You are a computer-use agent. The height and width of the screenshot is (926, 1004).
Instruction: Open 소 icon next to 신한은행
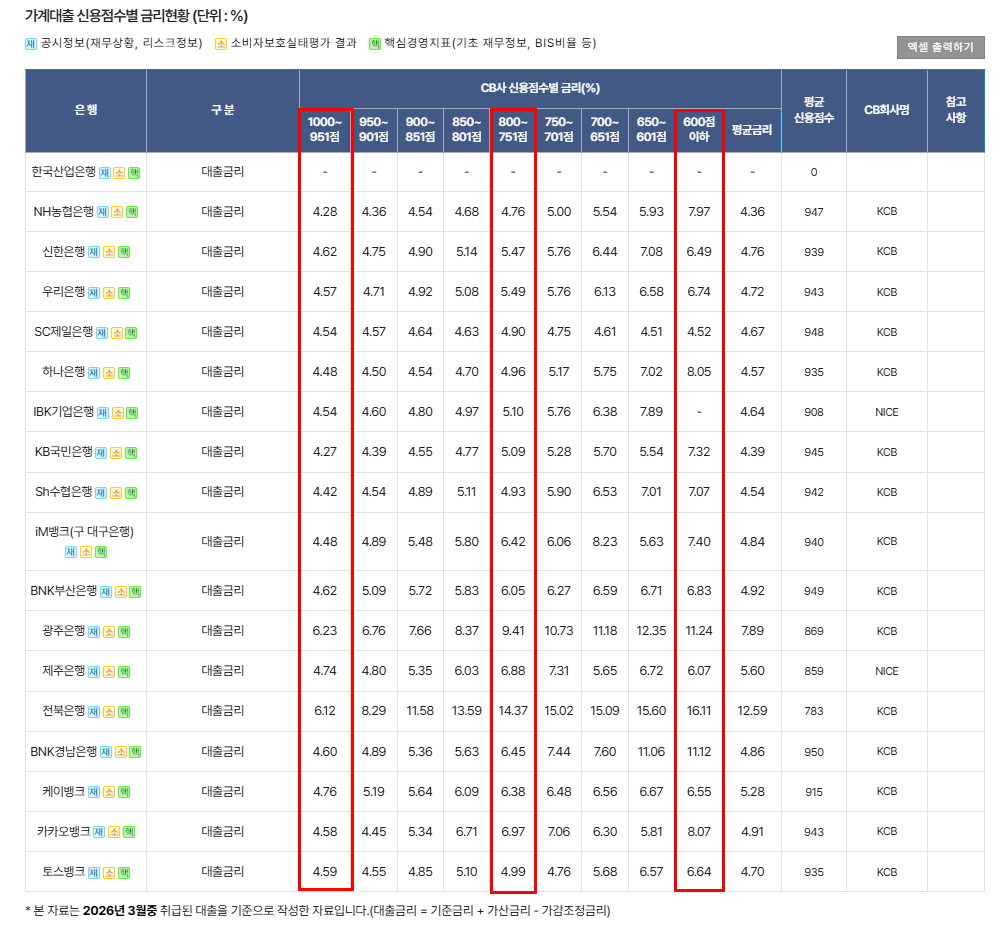pos(109,252)
